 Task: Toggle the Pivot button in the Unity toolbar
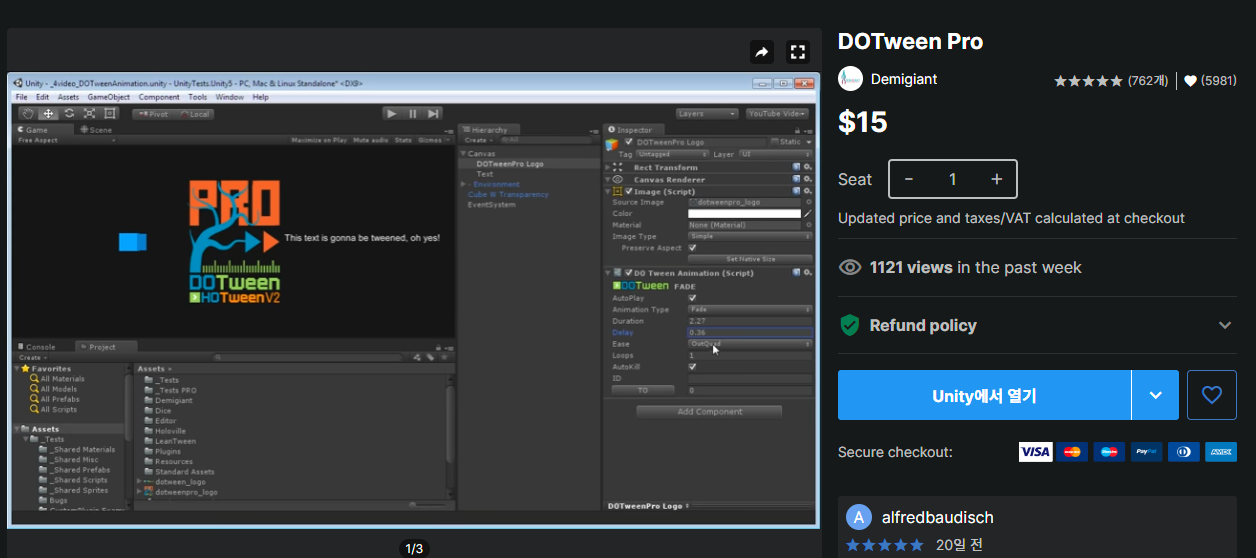(x=152, y=114)
